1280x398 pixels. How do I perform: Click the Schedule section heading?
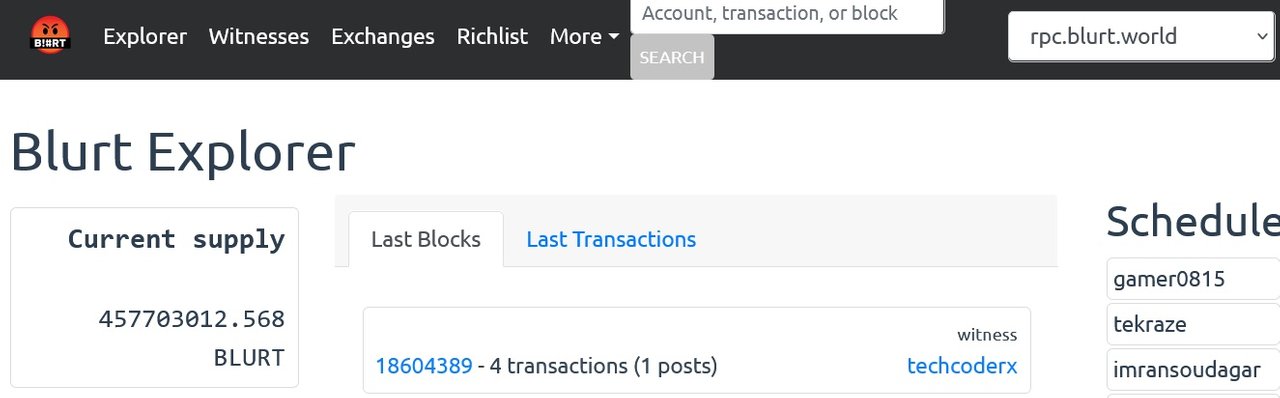tap(1193, 221)
